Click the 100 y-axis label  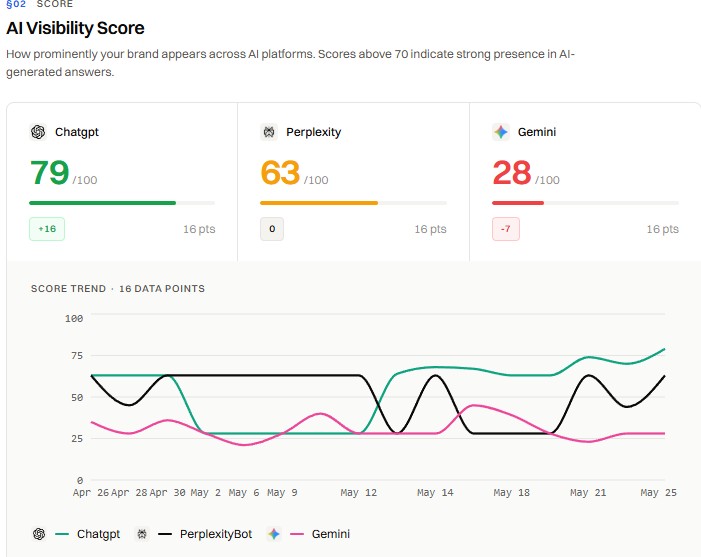[74, 319]
